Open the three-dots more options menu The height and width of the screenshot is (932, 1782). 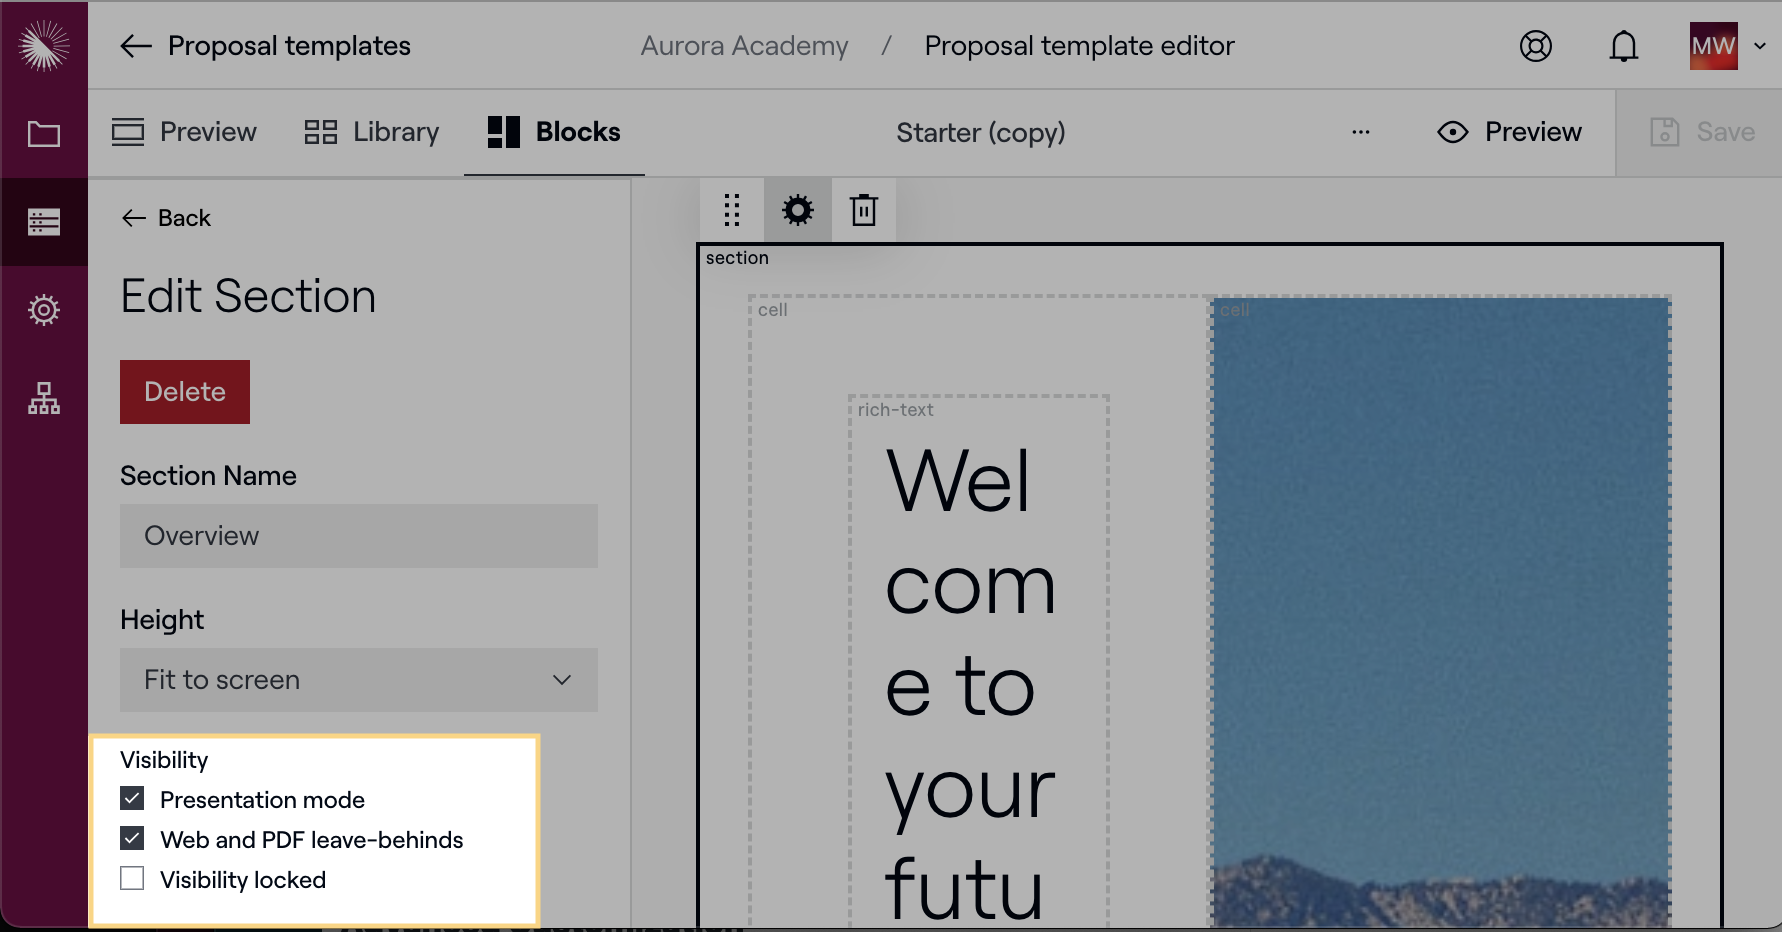coord(1361,132)
